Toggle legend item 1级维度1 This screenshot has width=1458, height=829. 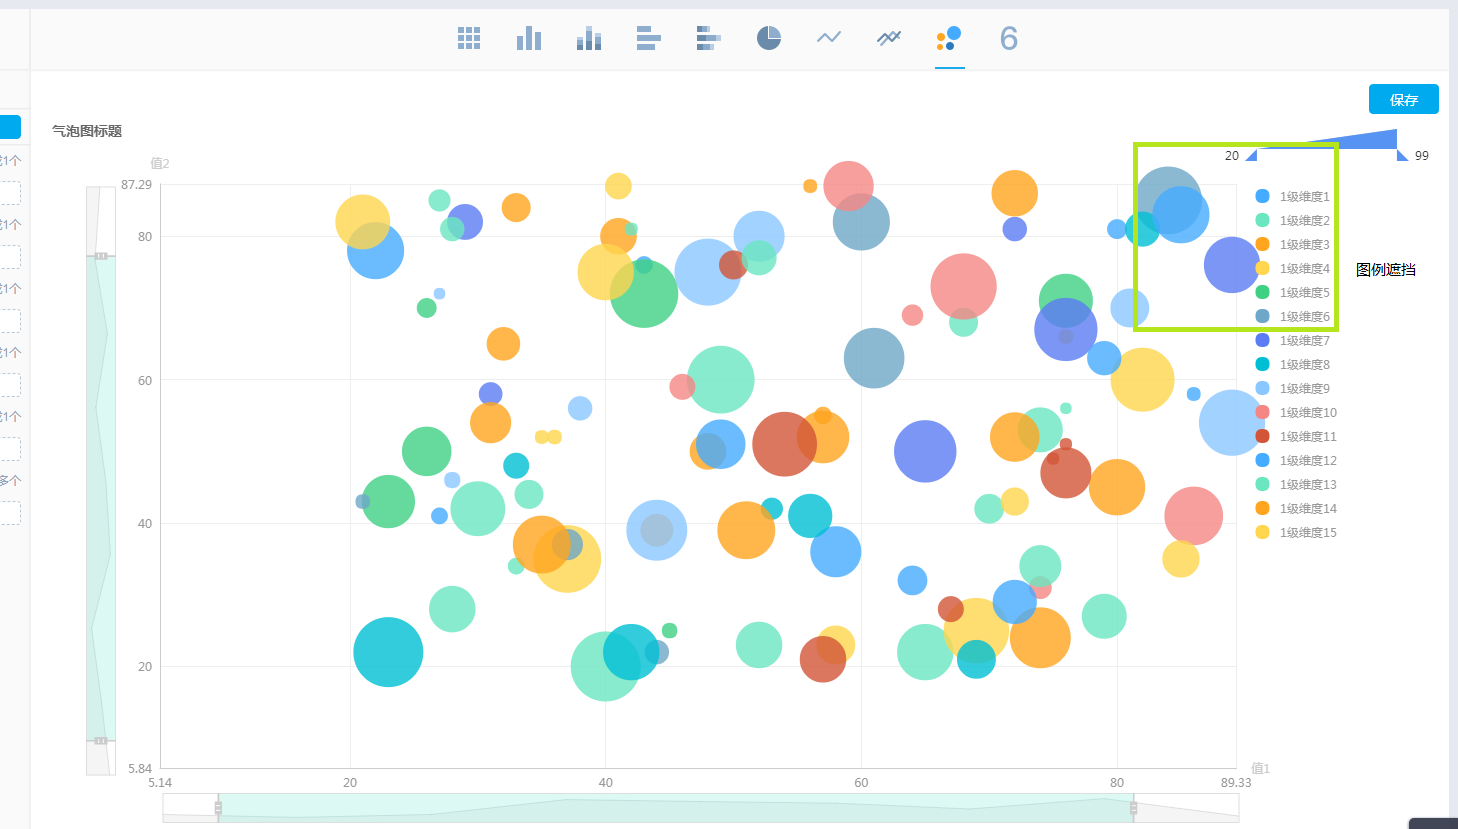click(1300, 196)
